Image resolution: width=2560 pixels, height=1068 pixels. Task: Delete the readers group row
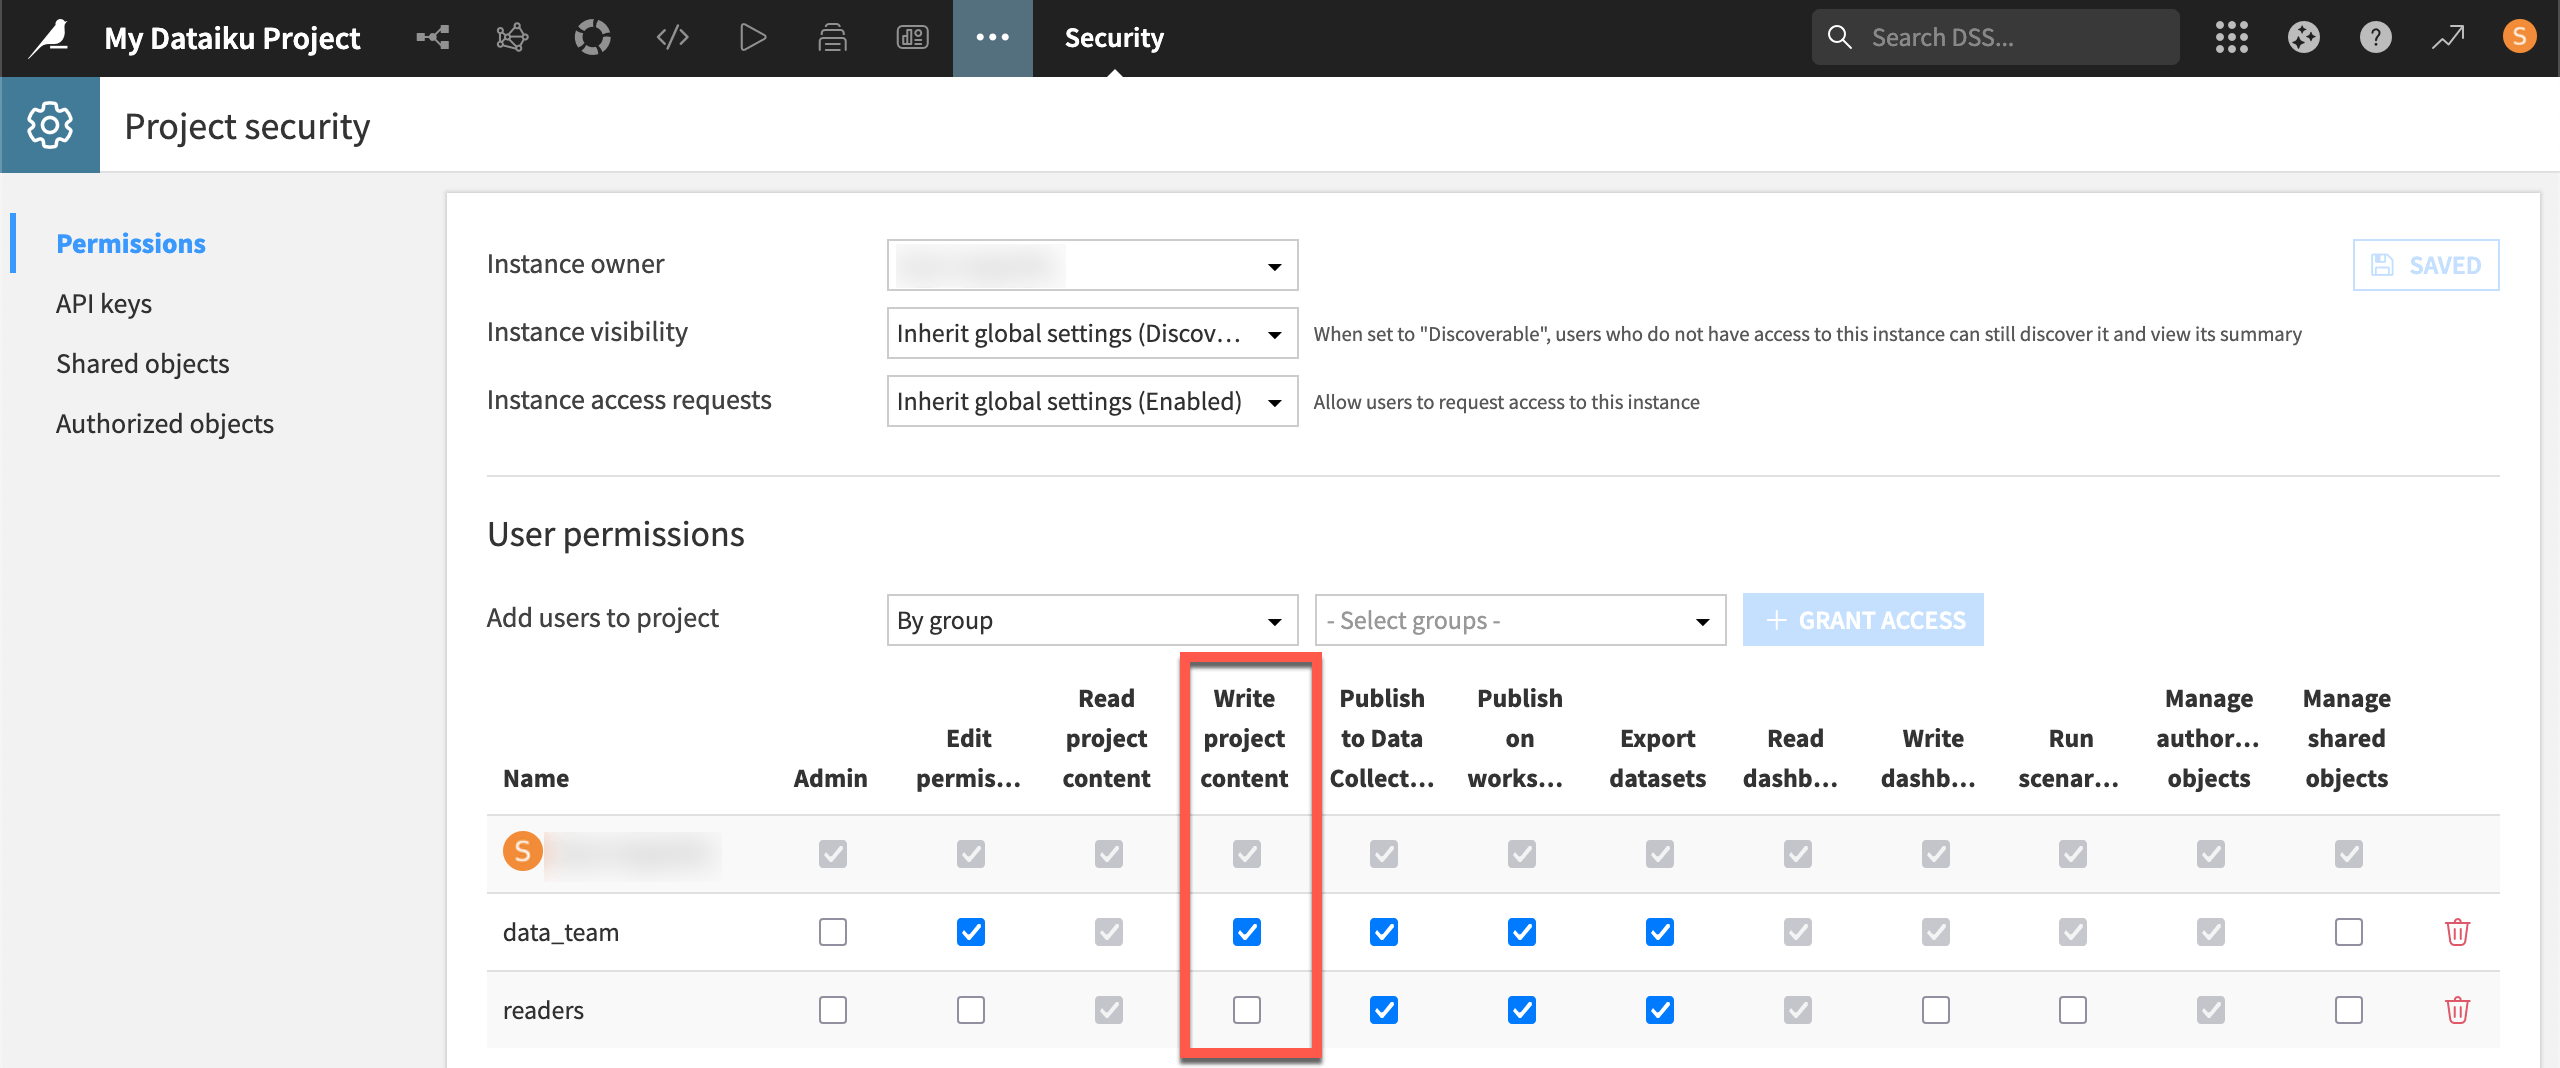click(x=2457, y=1010)
